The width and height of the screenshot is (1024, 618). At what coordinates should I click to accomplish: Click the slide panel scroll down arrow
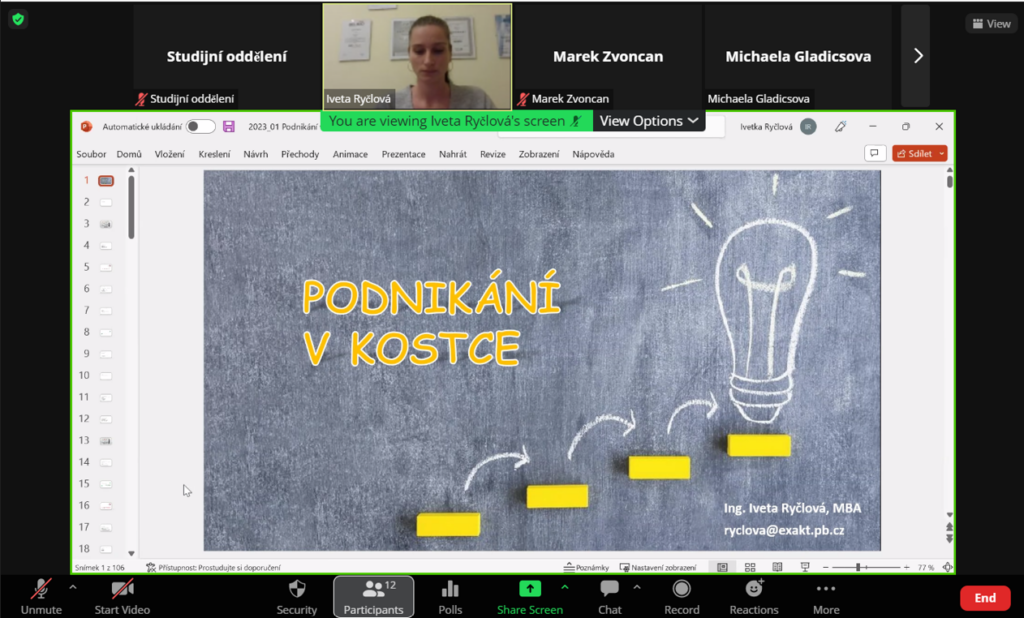click(x=131, y=553)
